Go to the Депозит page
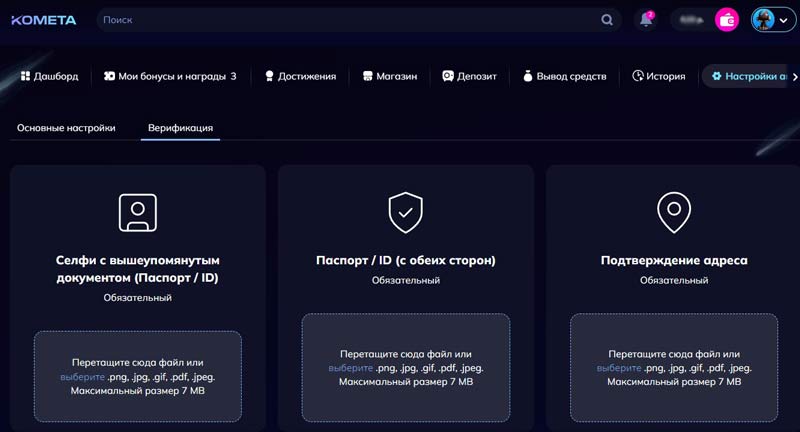This screenshot has width=800, height=432. [x=468, y=76]
